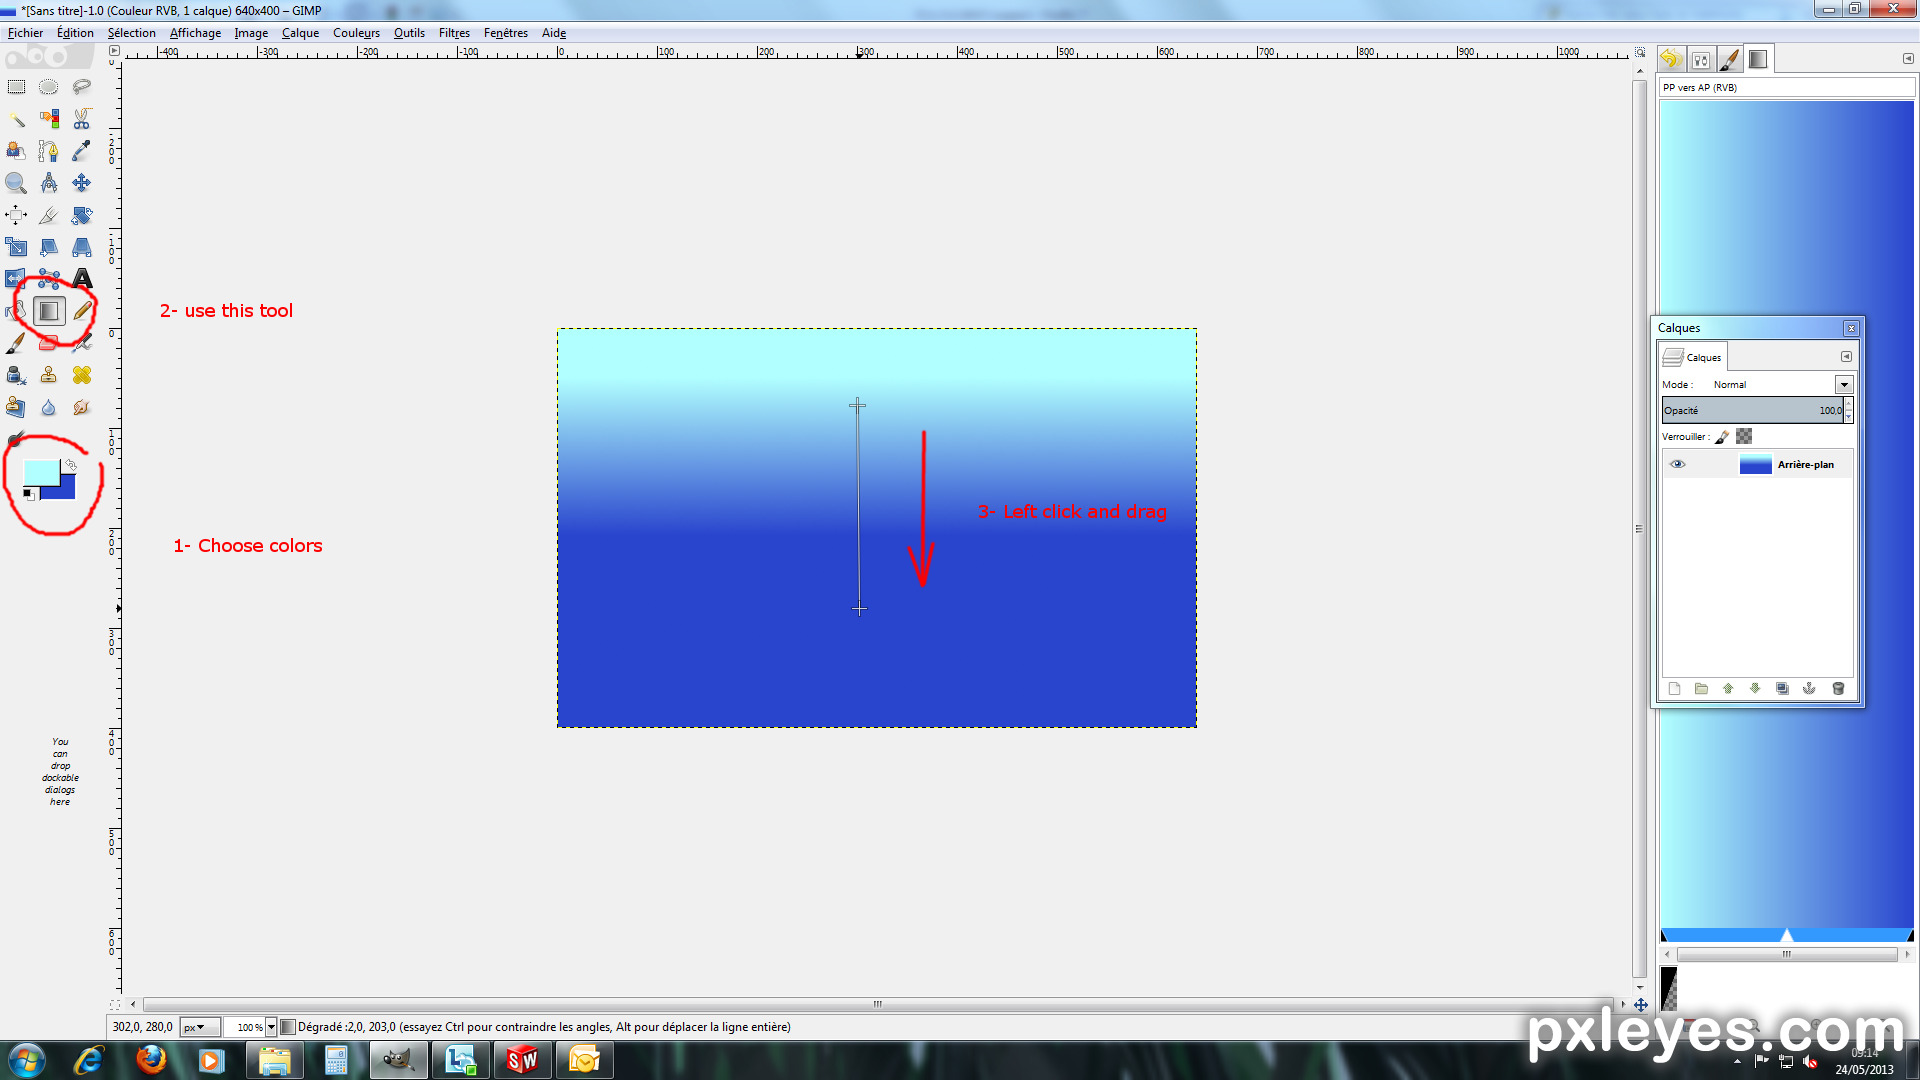Open the px unit dropdown in status bar
The image size is (1920, 1080).
pyautogui.click(x=199, y=1027)
